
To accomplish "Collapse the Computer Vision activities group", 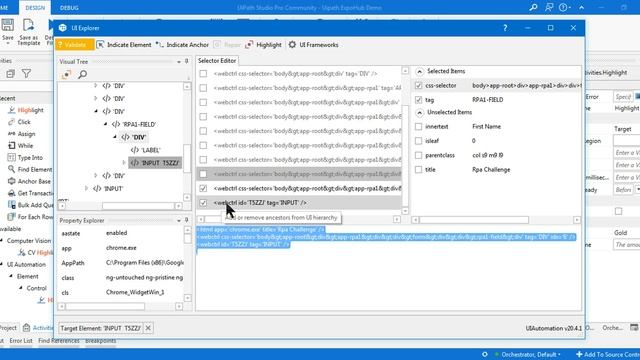I will tap(2, 241).
